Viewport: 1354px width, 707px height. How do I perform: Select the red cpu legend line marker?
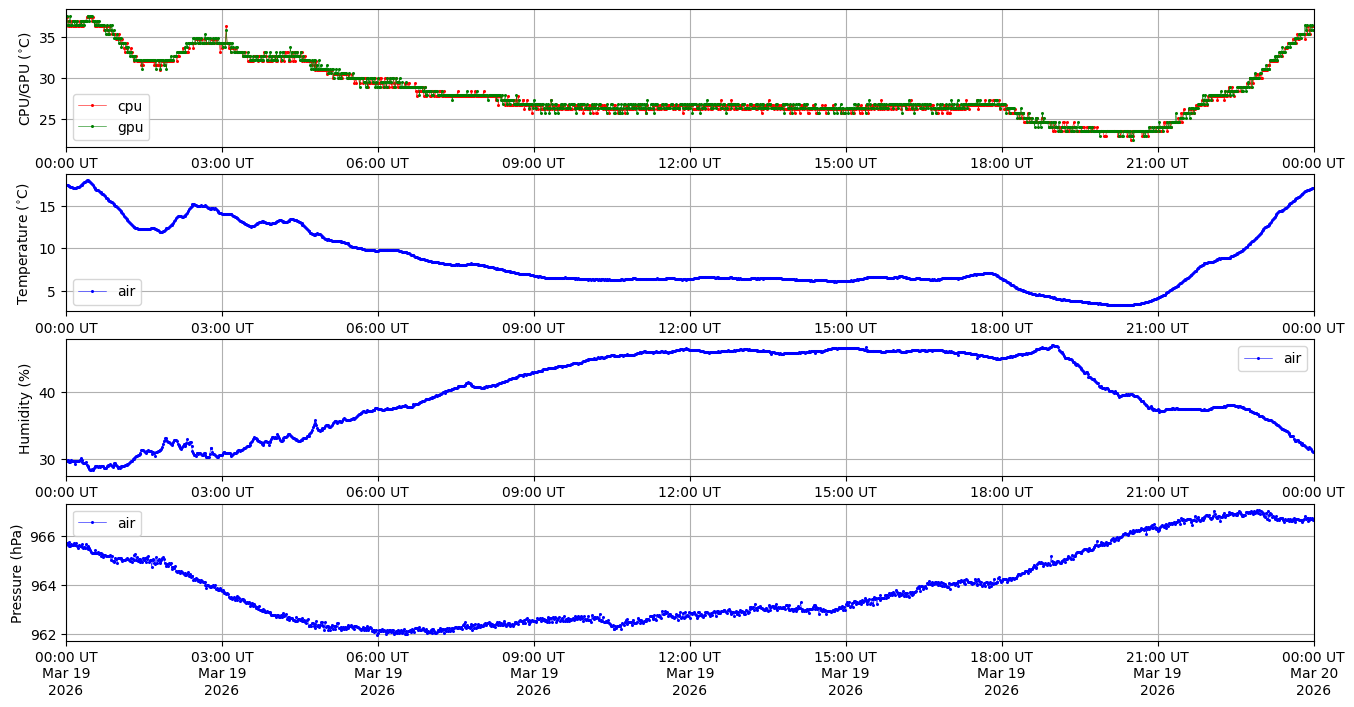click(93, 106)
